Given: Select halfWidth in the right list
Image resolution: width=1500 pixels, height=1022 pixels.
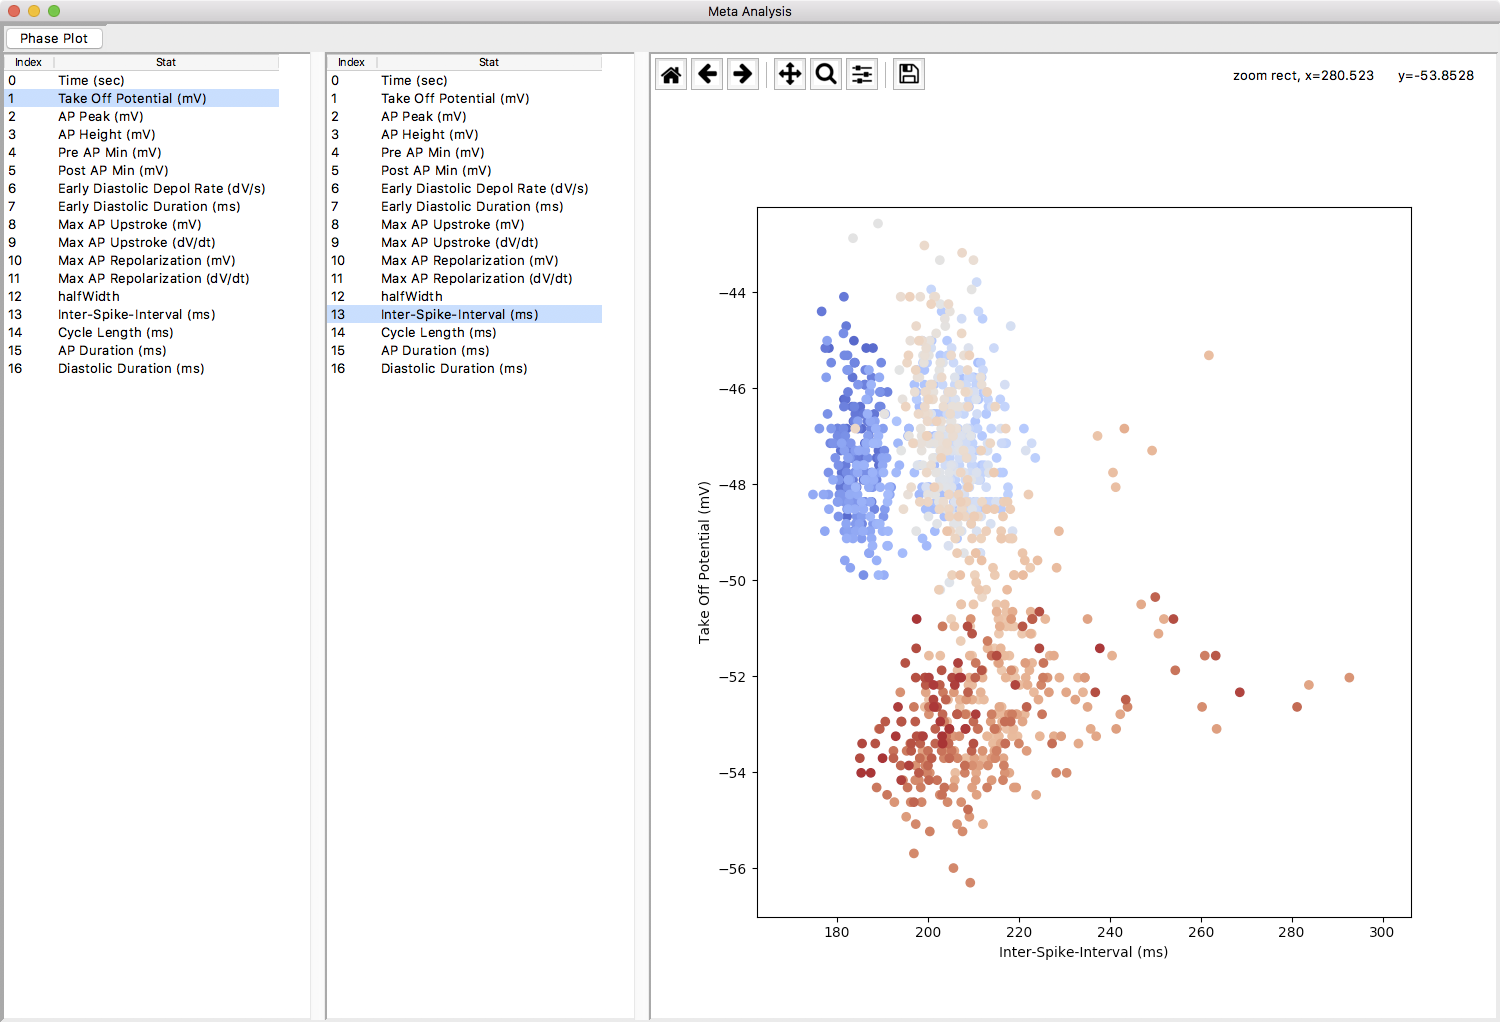Looking at the screenshot, I should [464, 296].
